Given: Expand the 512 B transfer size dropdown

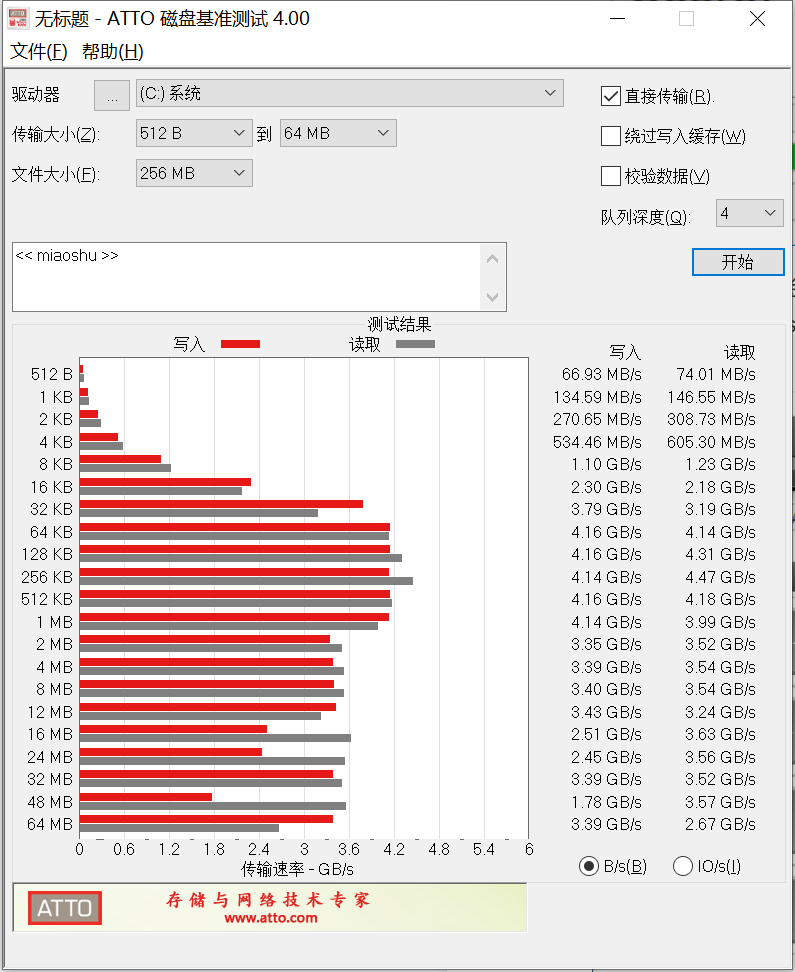Looking at the screenshot, I should point(194,133).
